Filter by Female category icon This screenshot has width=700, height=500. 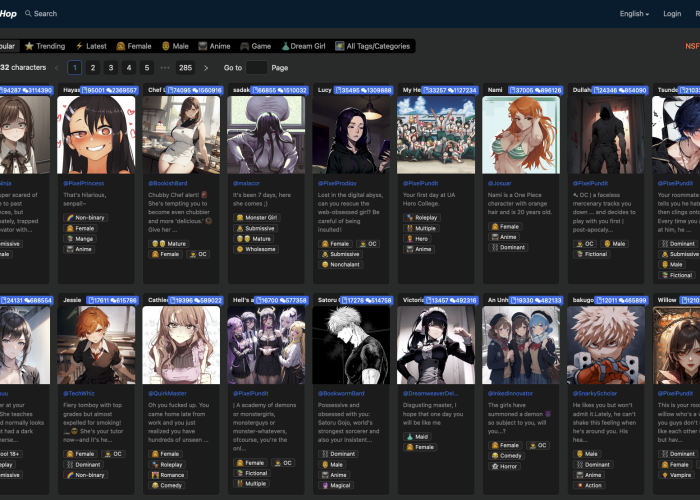click(x=121, y=46)
